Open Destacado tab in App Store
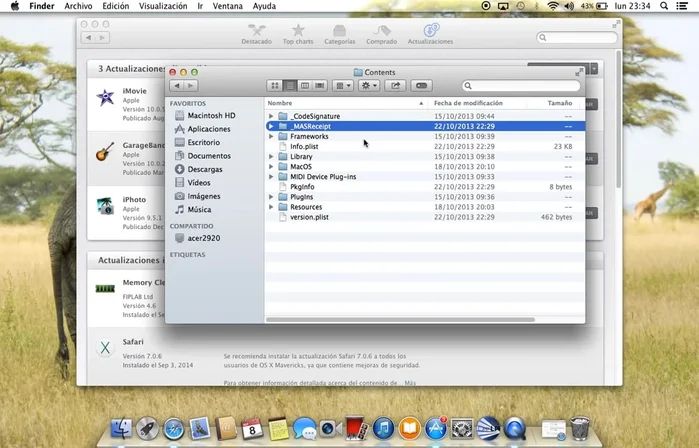699x448 pixels. [x=256, y=34]
